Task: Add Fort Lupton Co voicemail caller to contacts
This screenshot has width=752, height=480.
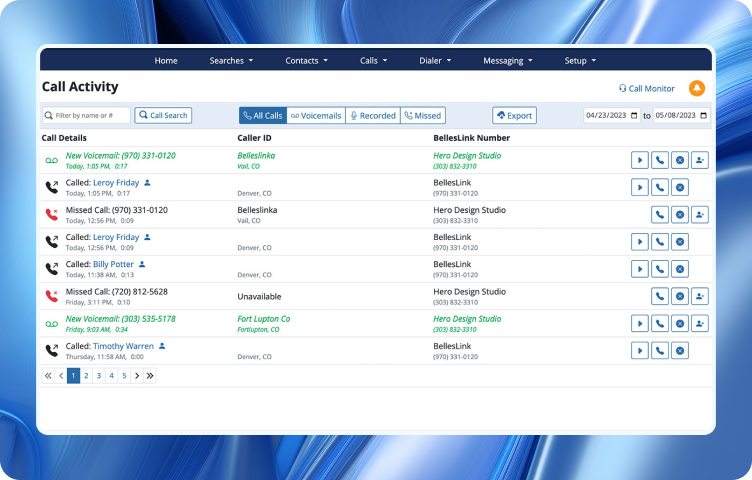Action: point(700,324)
